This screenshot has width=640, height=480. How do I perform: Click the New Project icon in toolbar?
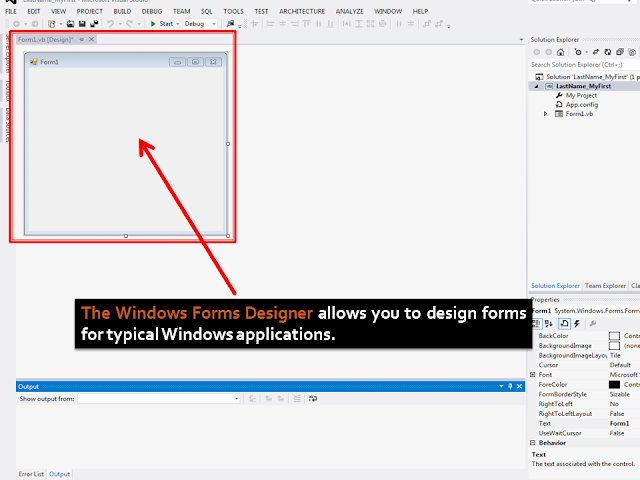(x=51, y=24)
